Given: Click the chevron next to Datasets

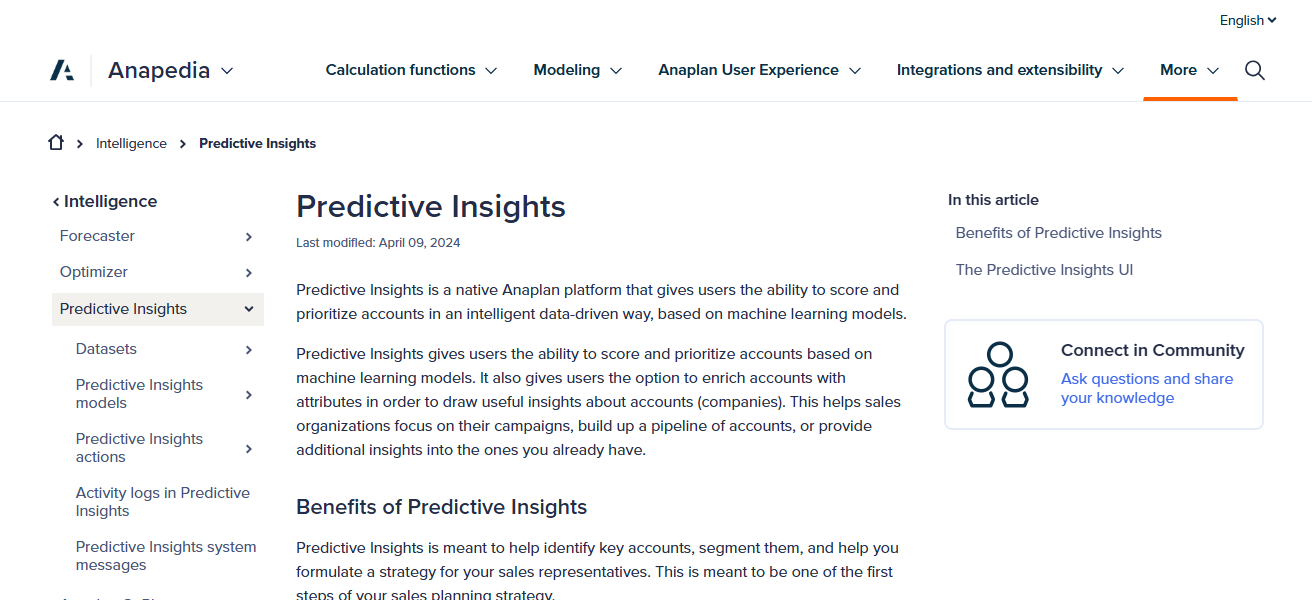Looking at the screenshot, I should click(247, 349).
